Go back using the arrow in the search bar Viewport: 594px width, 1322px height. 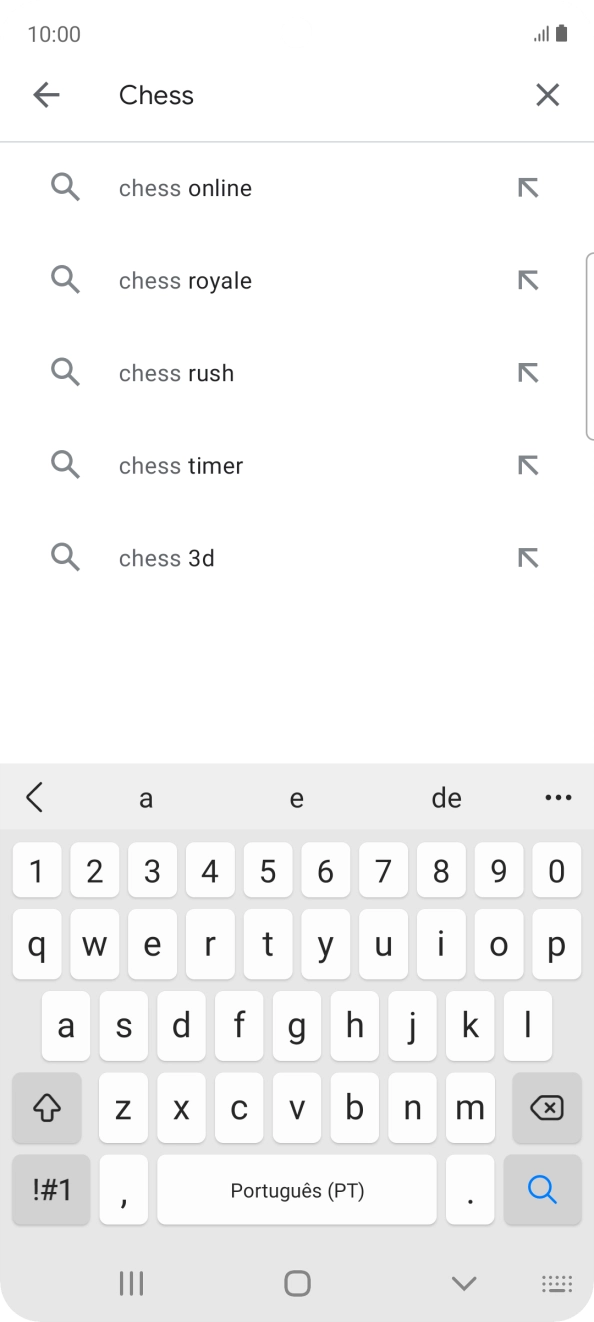46,94
